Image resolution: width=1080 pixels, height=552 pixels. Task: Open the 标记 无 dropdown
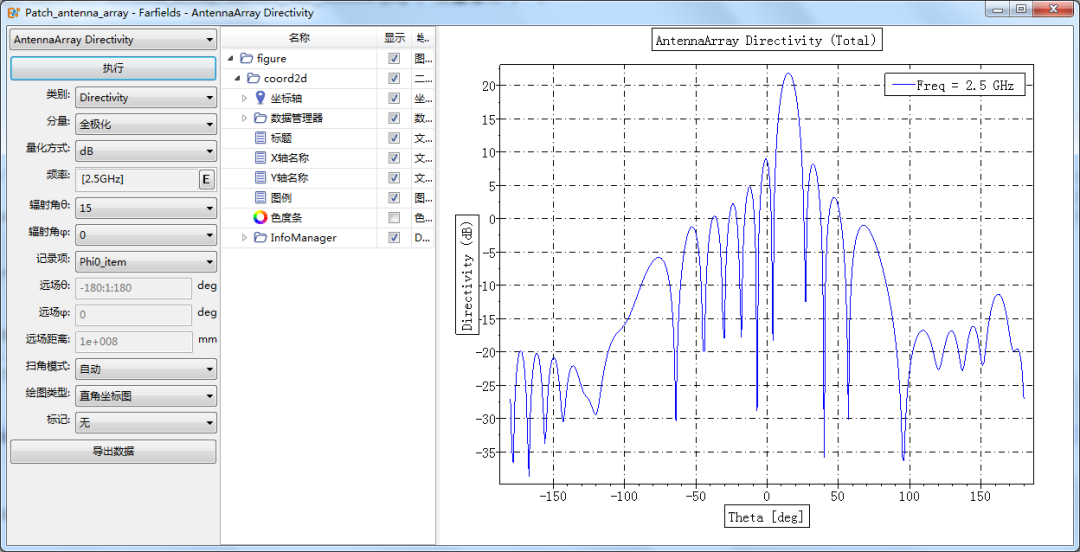[145, 422]
